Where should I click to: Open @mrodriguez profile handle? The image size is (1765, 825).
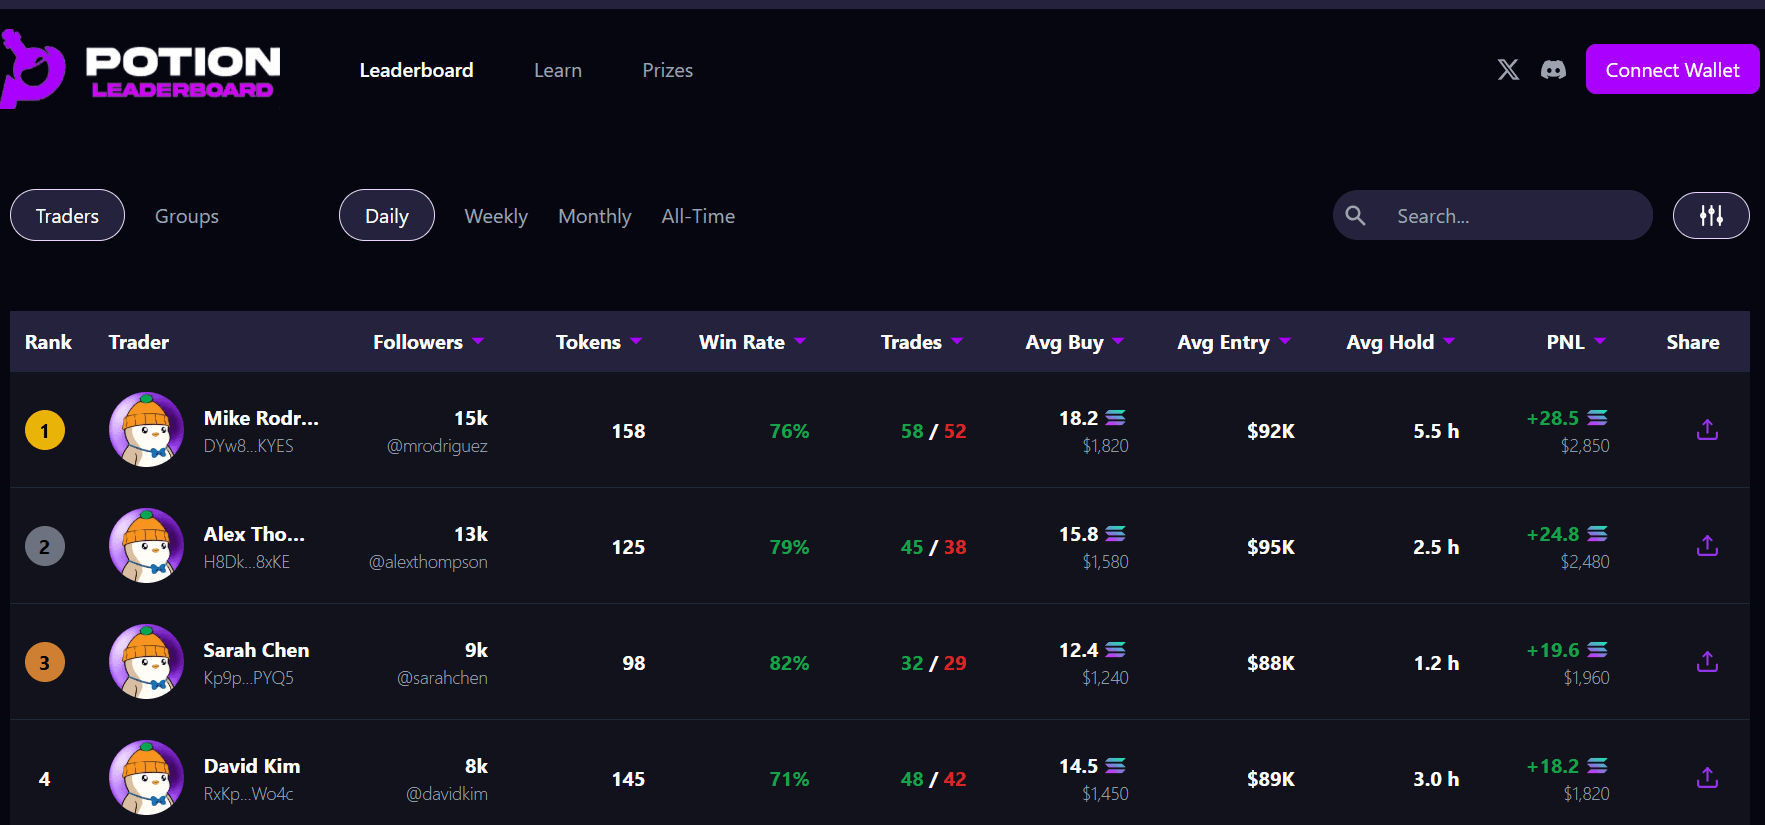click(x=437, y=446)
